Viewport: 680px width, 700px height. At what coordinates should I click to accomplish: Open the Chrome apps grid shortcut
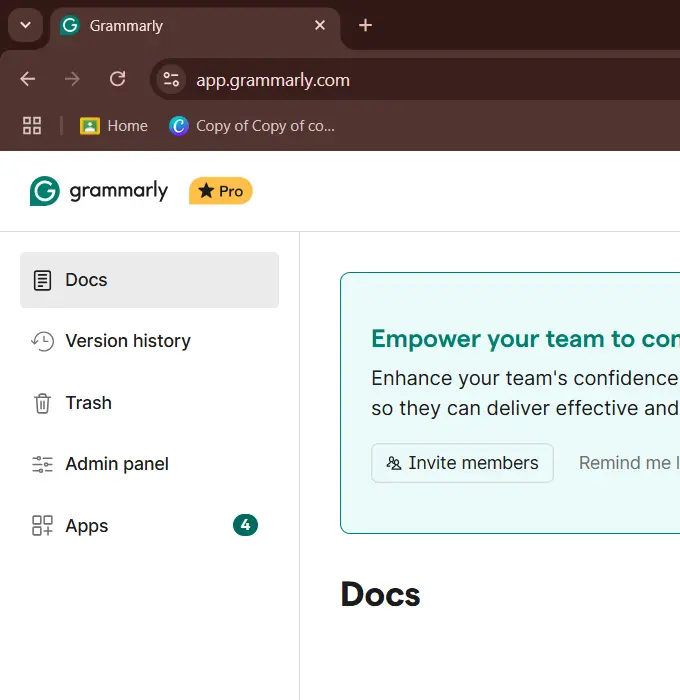[32, 126]
